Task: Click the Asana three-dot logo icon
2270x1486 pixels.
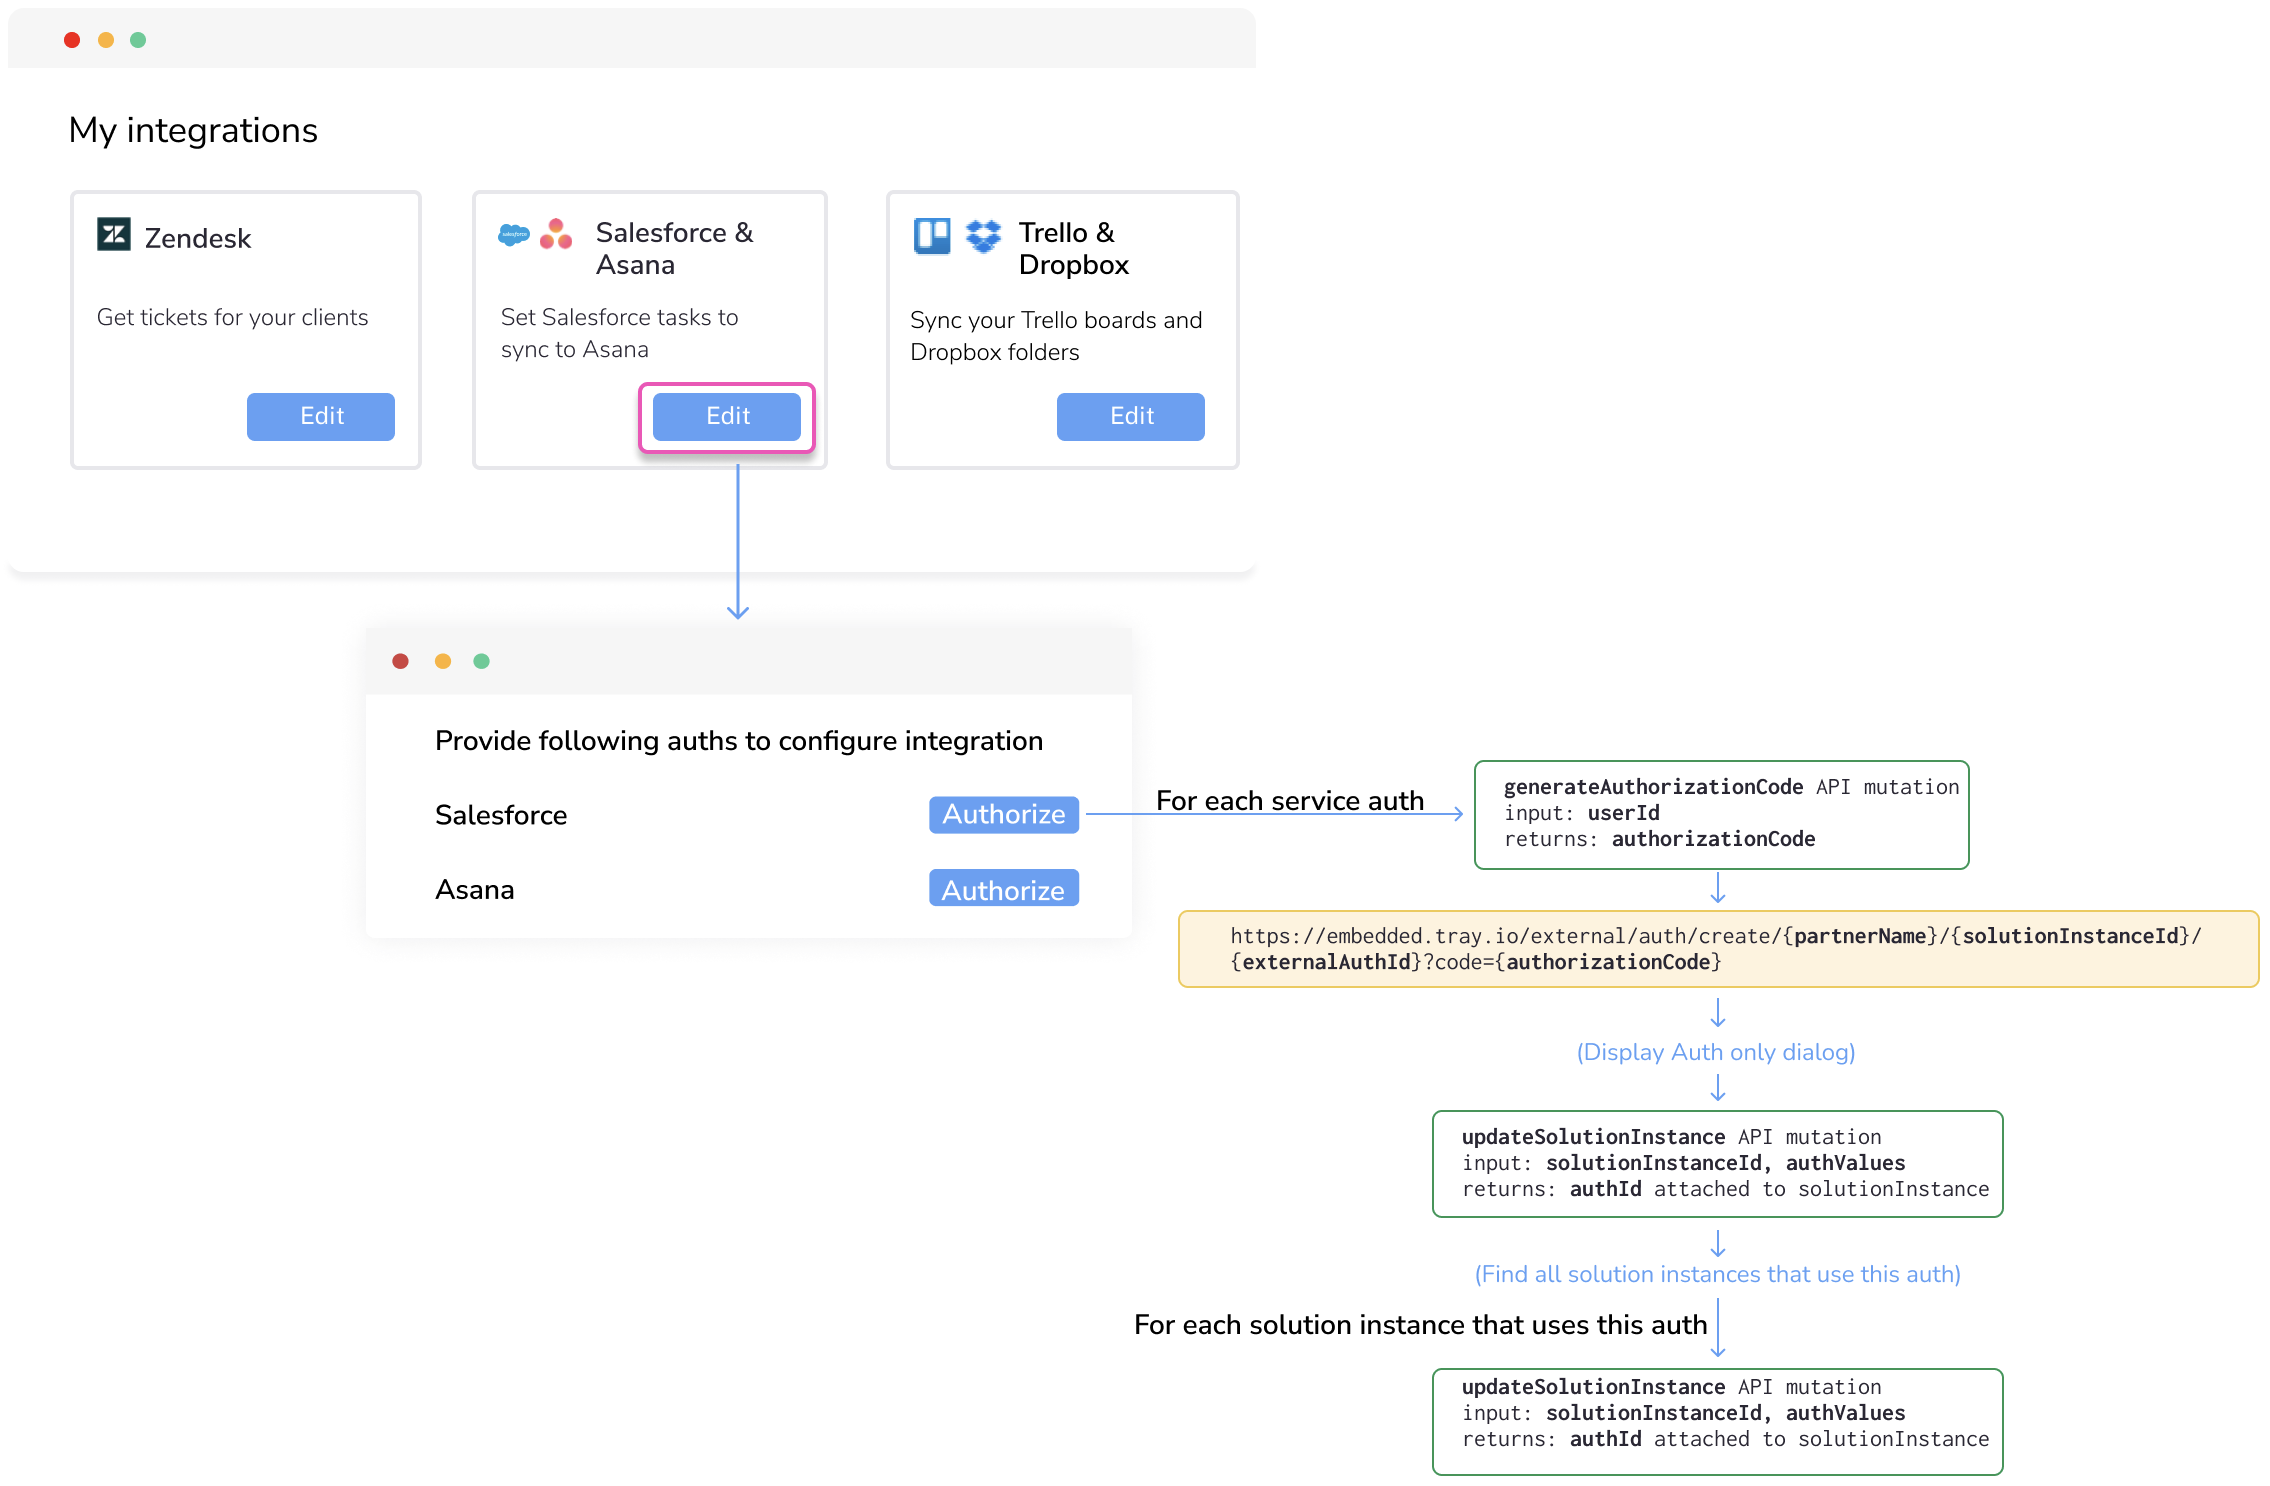Action: [x=556, y=235]
